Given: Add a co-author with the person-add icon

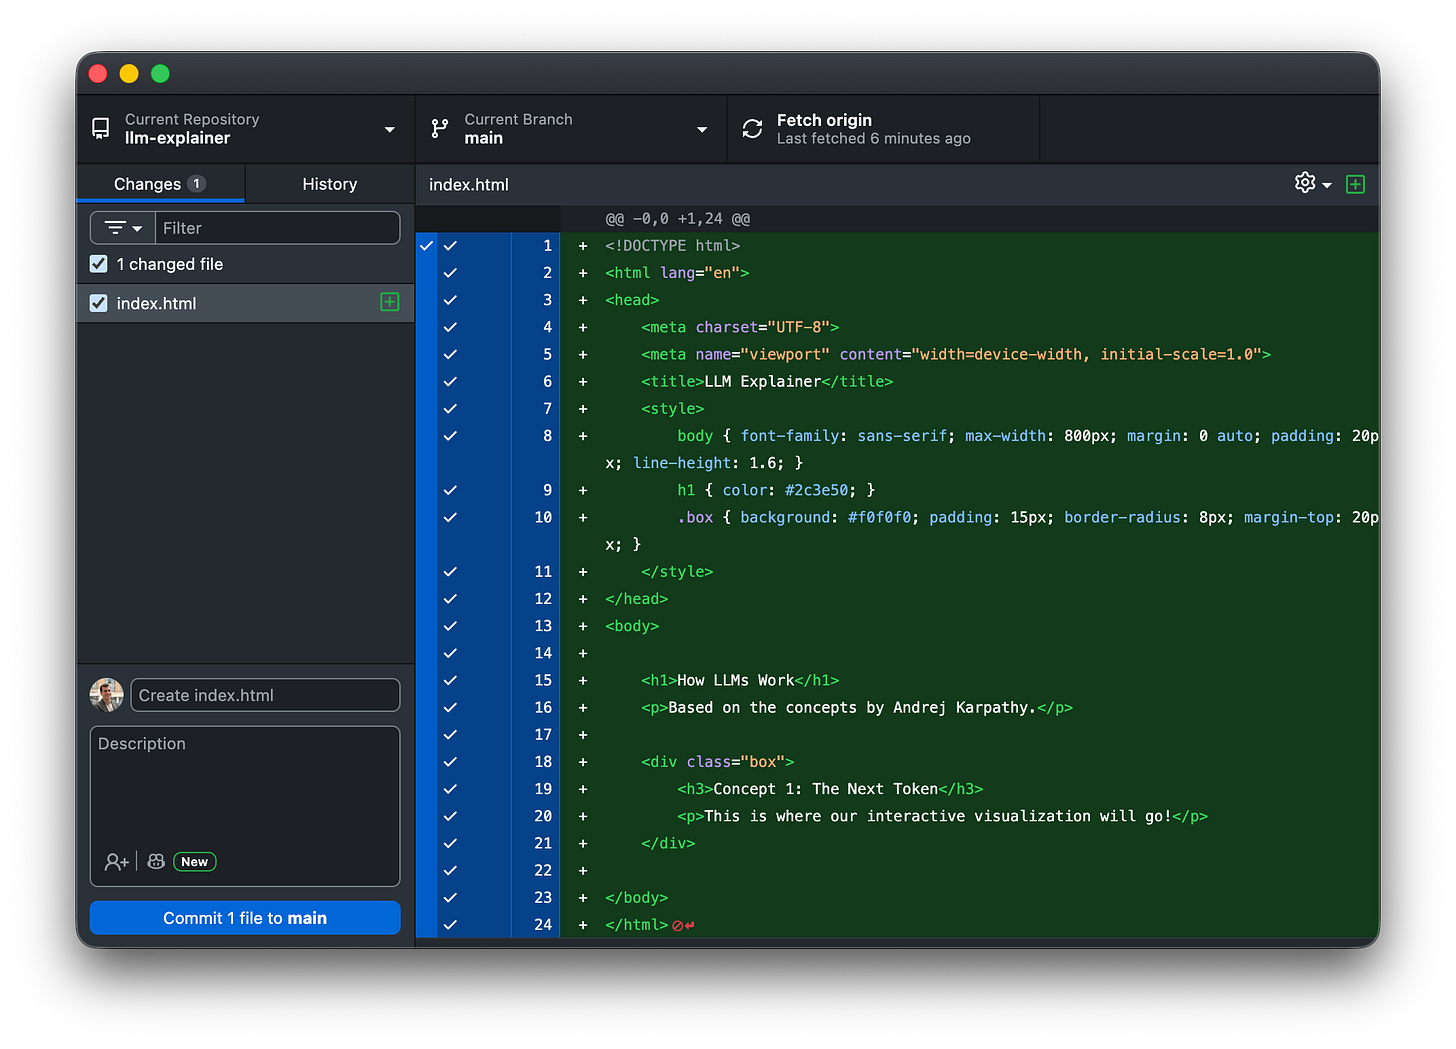Looking at the screenshot, I should coord(115,861).
